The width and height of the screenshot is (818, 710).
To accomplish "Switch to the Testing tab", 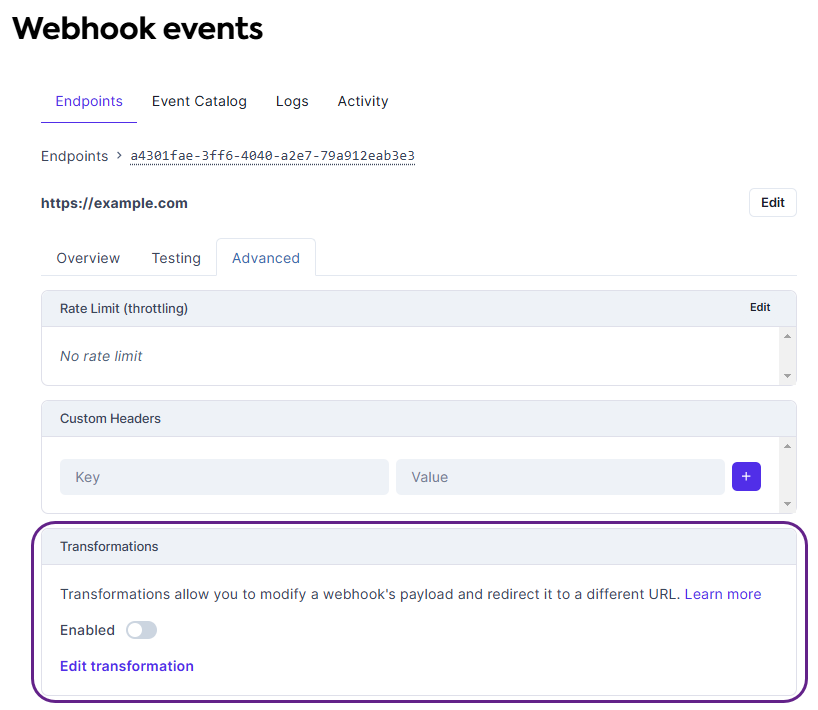I will pos(176,258).
